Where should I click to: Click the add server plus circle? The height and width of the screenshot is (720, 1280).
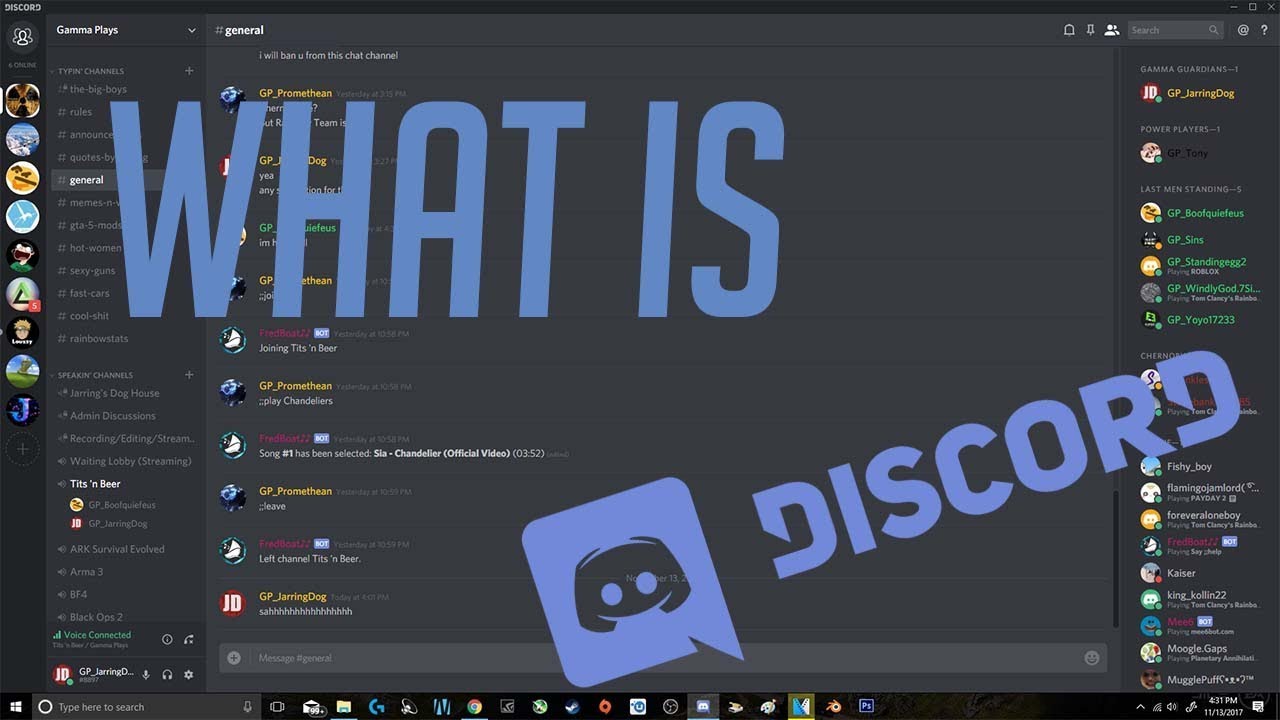tap(22, 449)
